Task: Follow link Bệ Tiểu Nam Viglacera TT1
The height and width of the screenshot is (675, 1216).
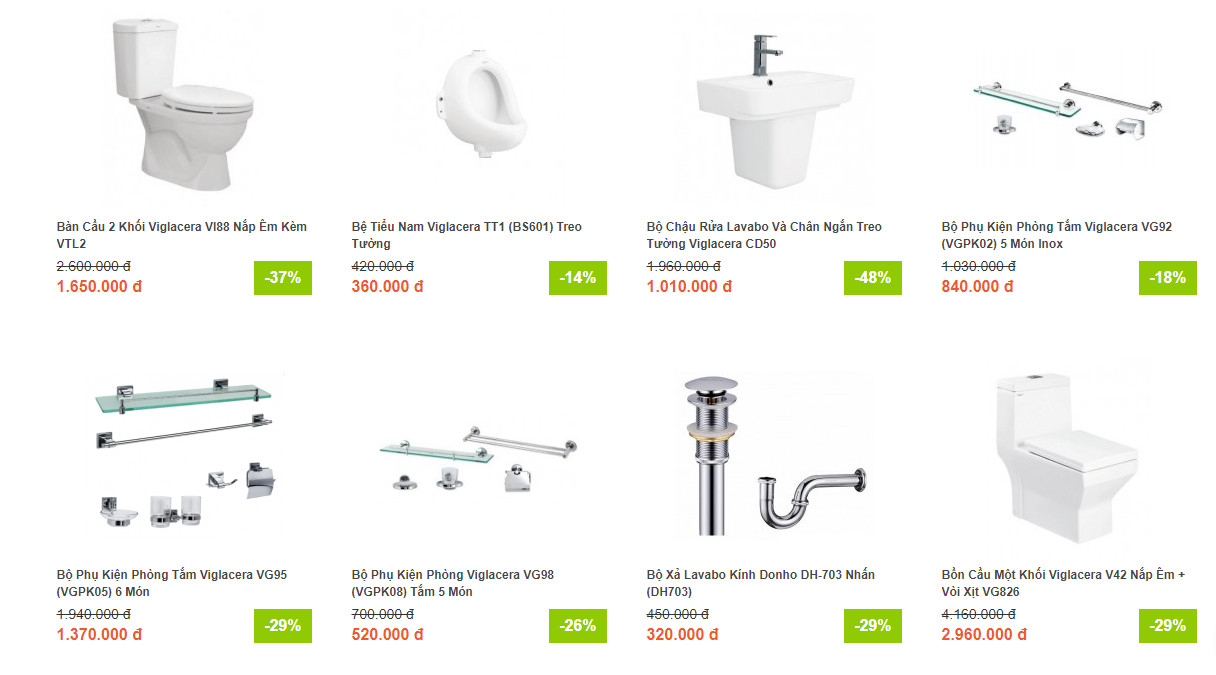Action: click(x=466, y=235)
